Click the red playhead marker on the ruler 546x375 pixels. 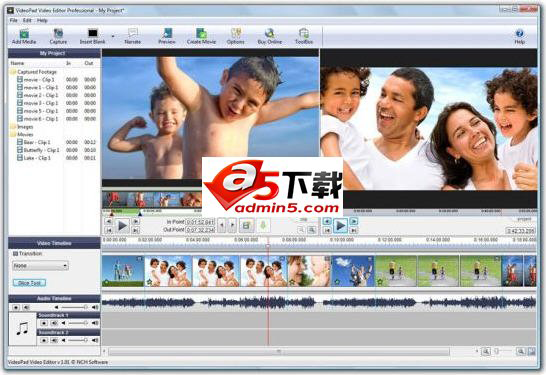tap(268, 245)
